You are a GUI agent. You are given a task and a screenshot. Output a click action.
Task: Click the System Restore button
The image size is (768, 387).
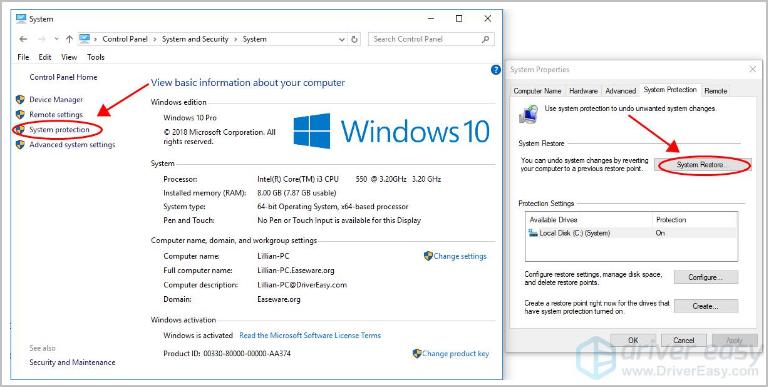702,165
